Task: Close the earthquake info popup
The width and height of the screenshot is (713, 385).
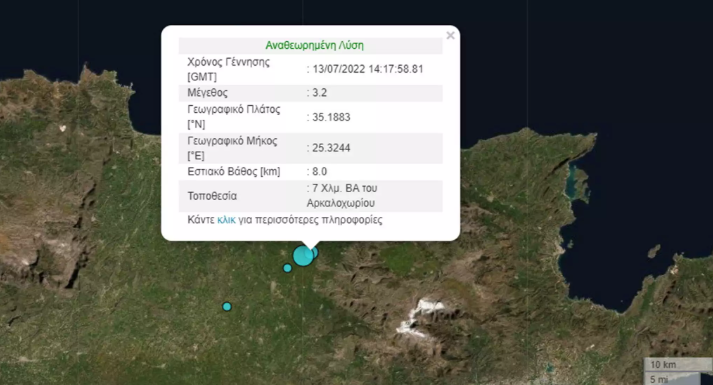Action: point(450,35)
